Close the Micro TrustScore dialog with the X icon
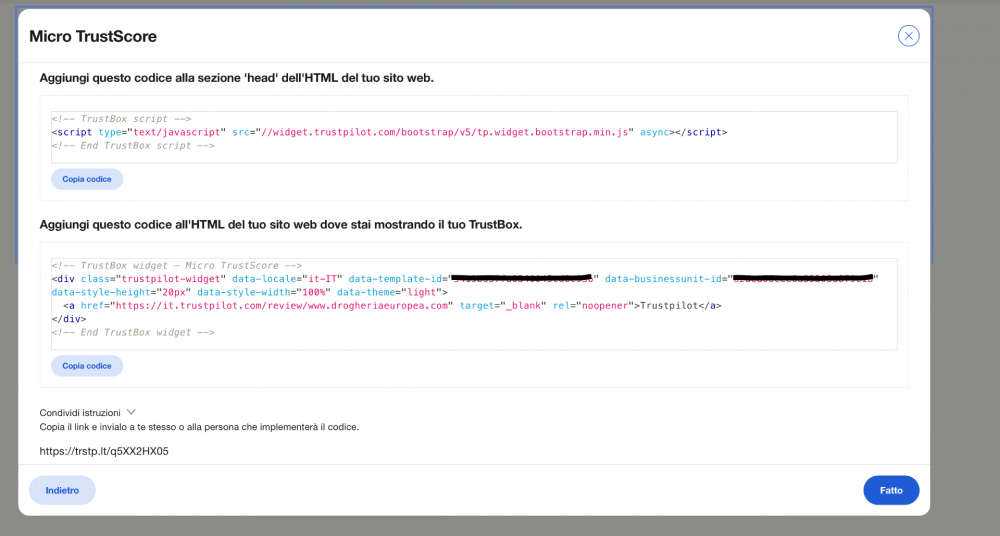Viewport: 1000px width, 536px height. coord(908,36)
